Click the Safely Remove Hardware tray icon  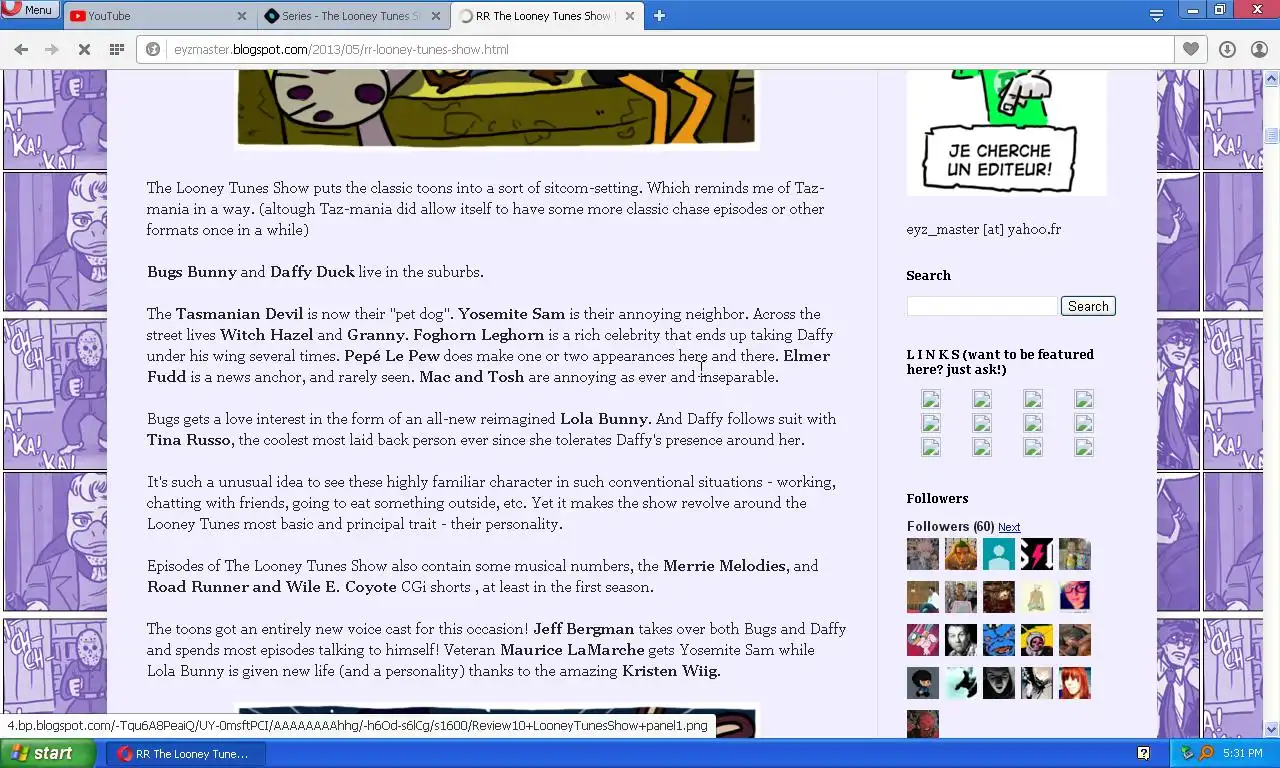(x=1187, y=753)
